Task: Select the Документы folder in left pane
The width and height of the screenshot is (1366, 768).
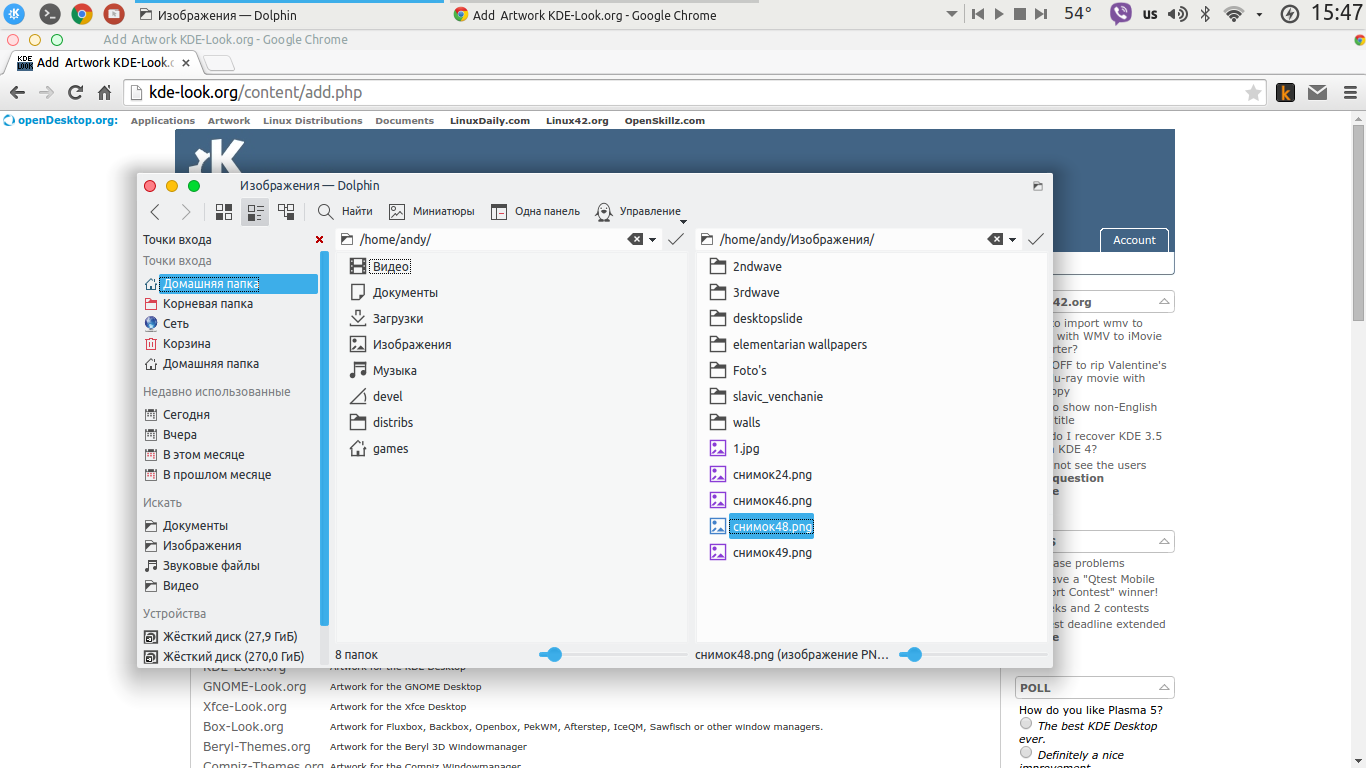Action: point(394,292)
